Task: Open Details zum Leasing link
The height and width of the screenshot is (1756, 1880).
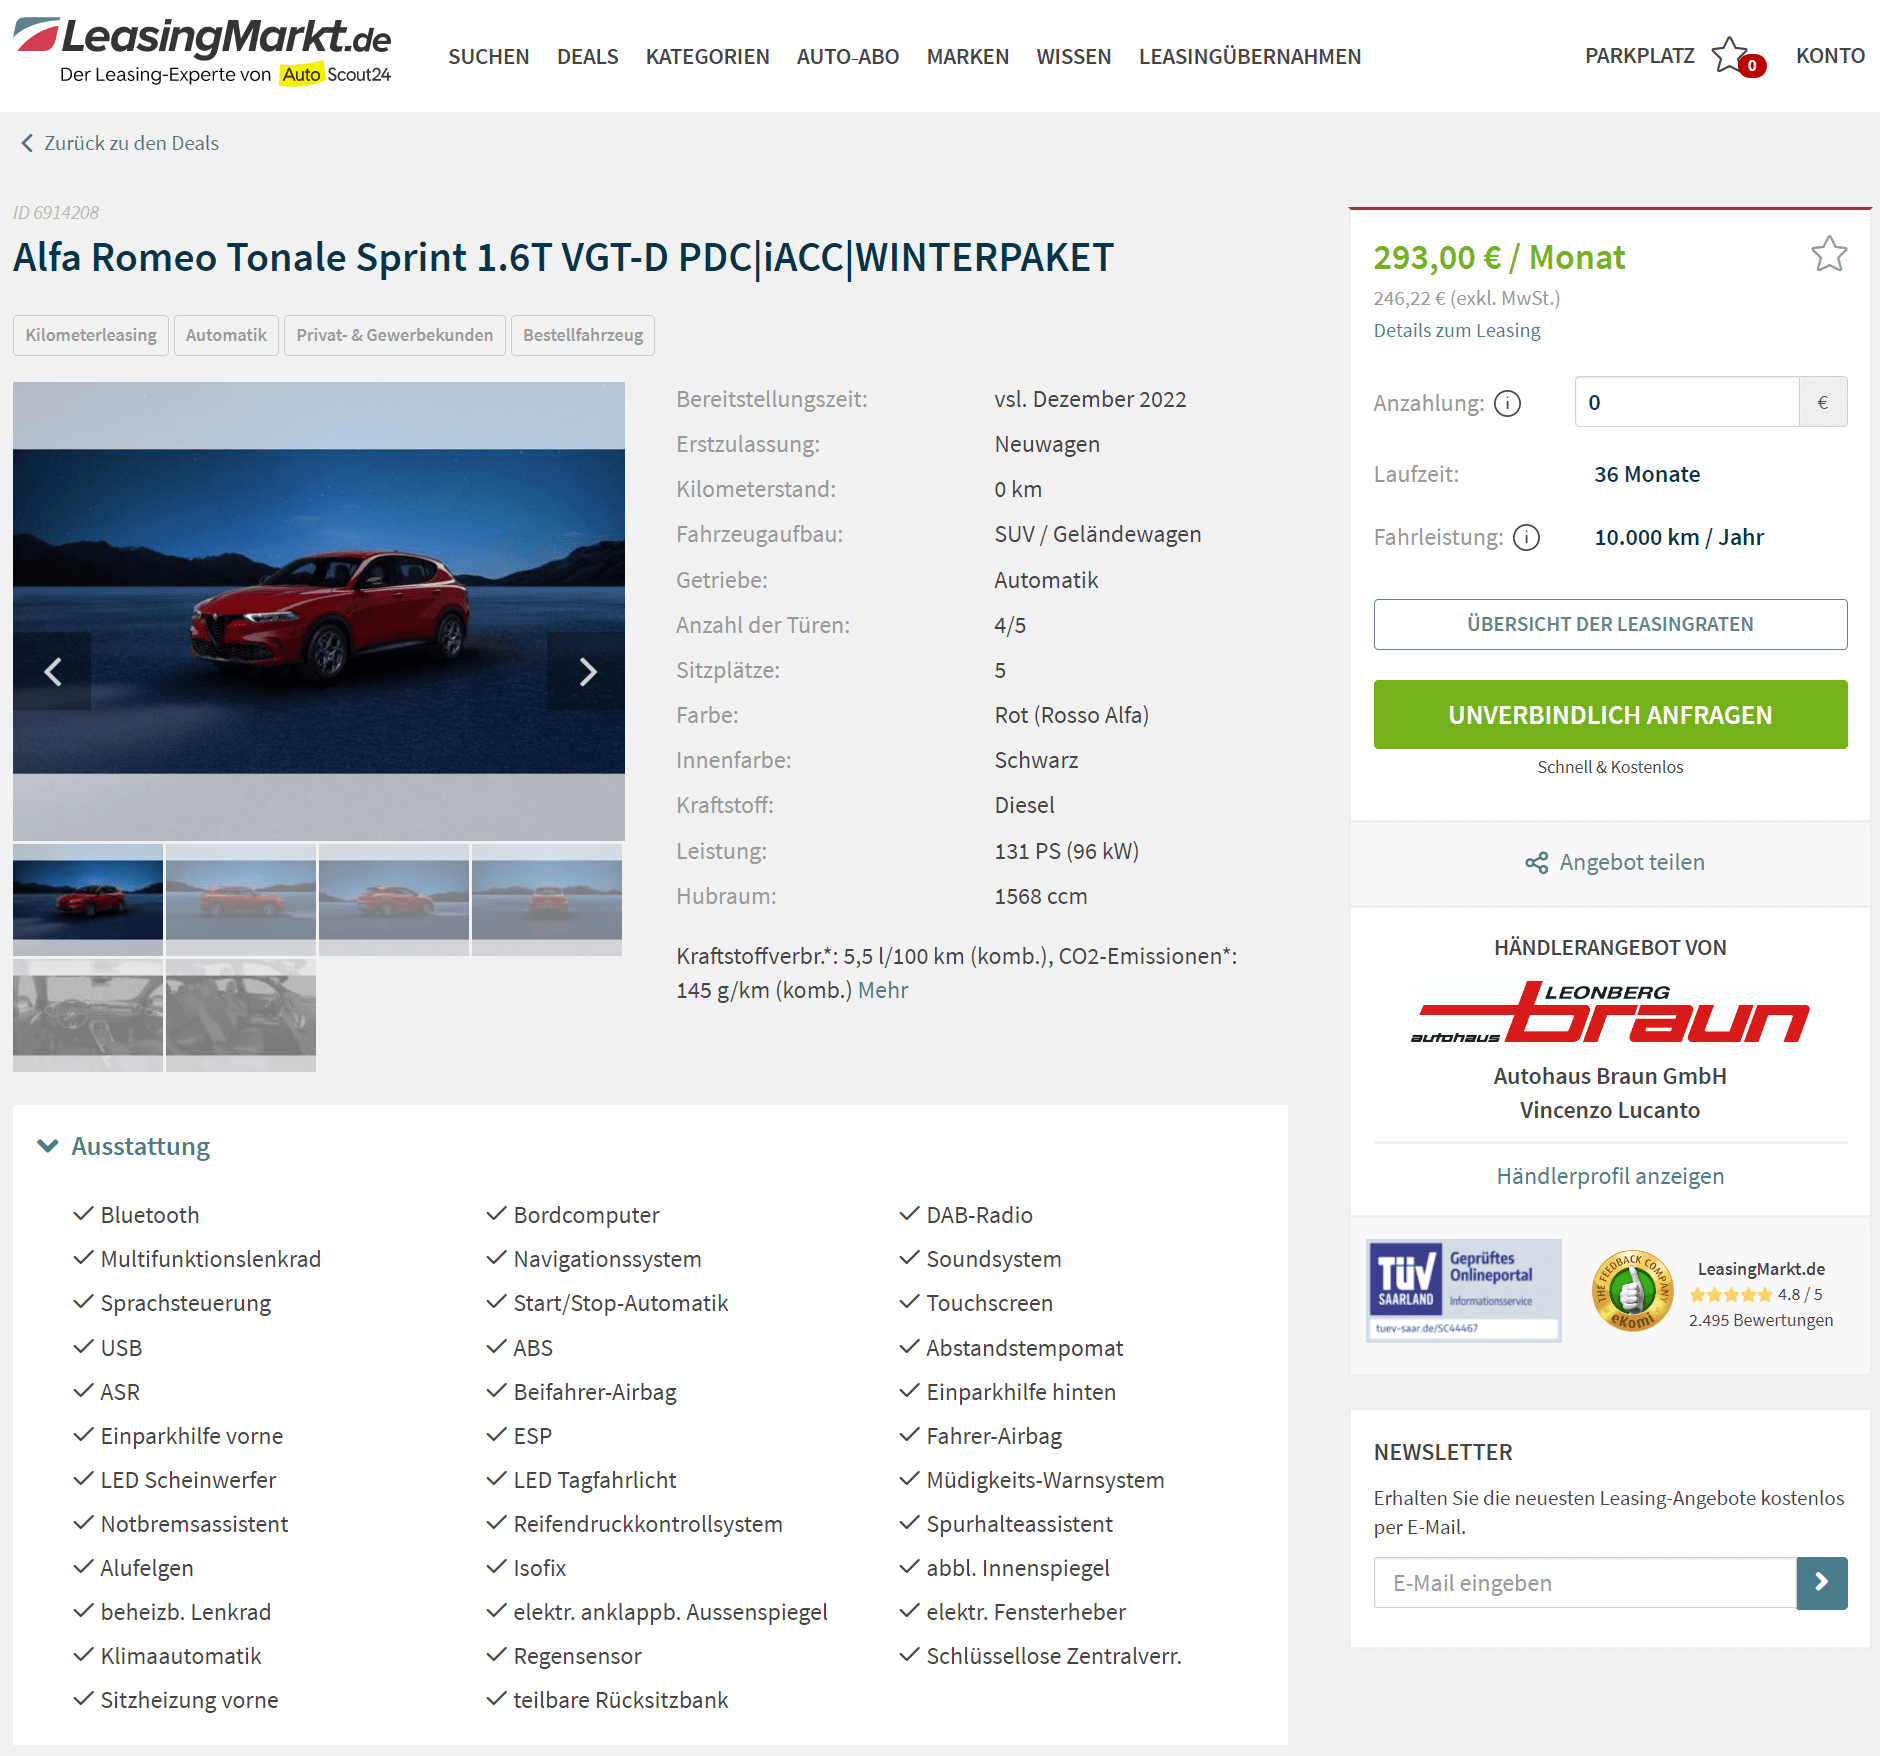Action: [x=1456, y=330]
